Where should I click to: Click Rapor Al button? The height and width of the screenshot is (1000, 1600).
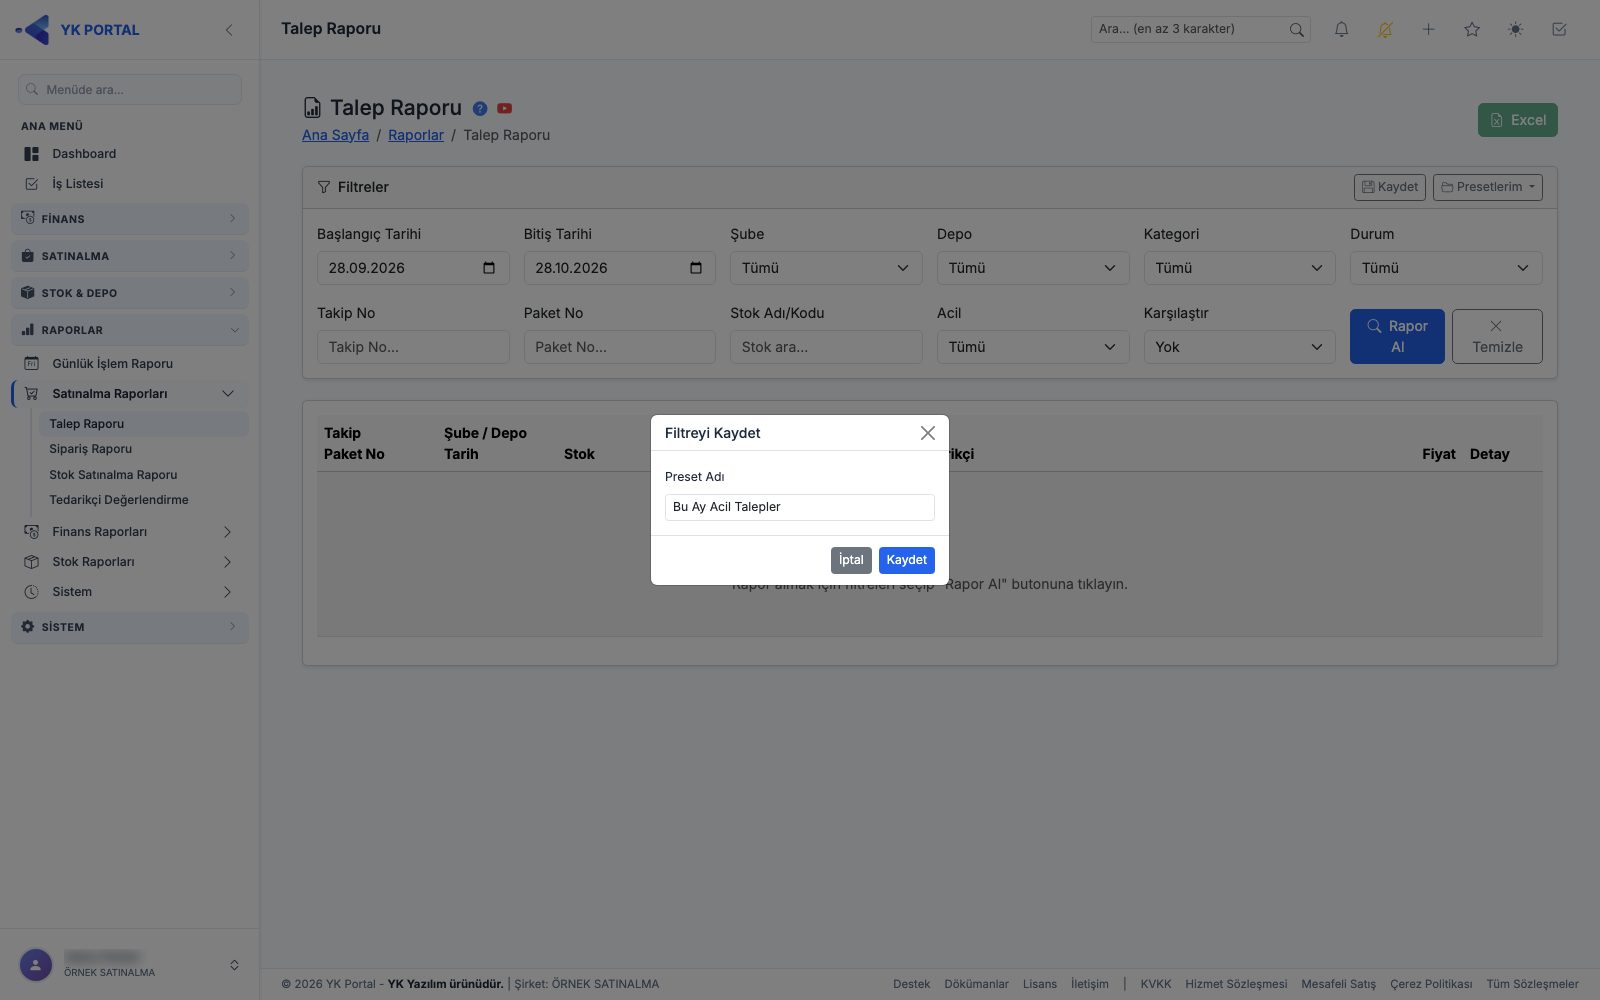point(1397,336)
